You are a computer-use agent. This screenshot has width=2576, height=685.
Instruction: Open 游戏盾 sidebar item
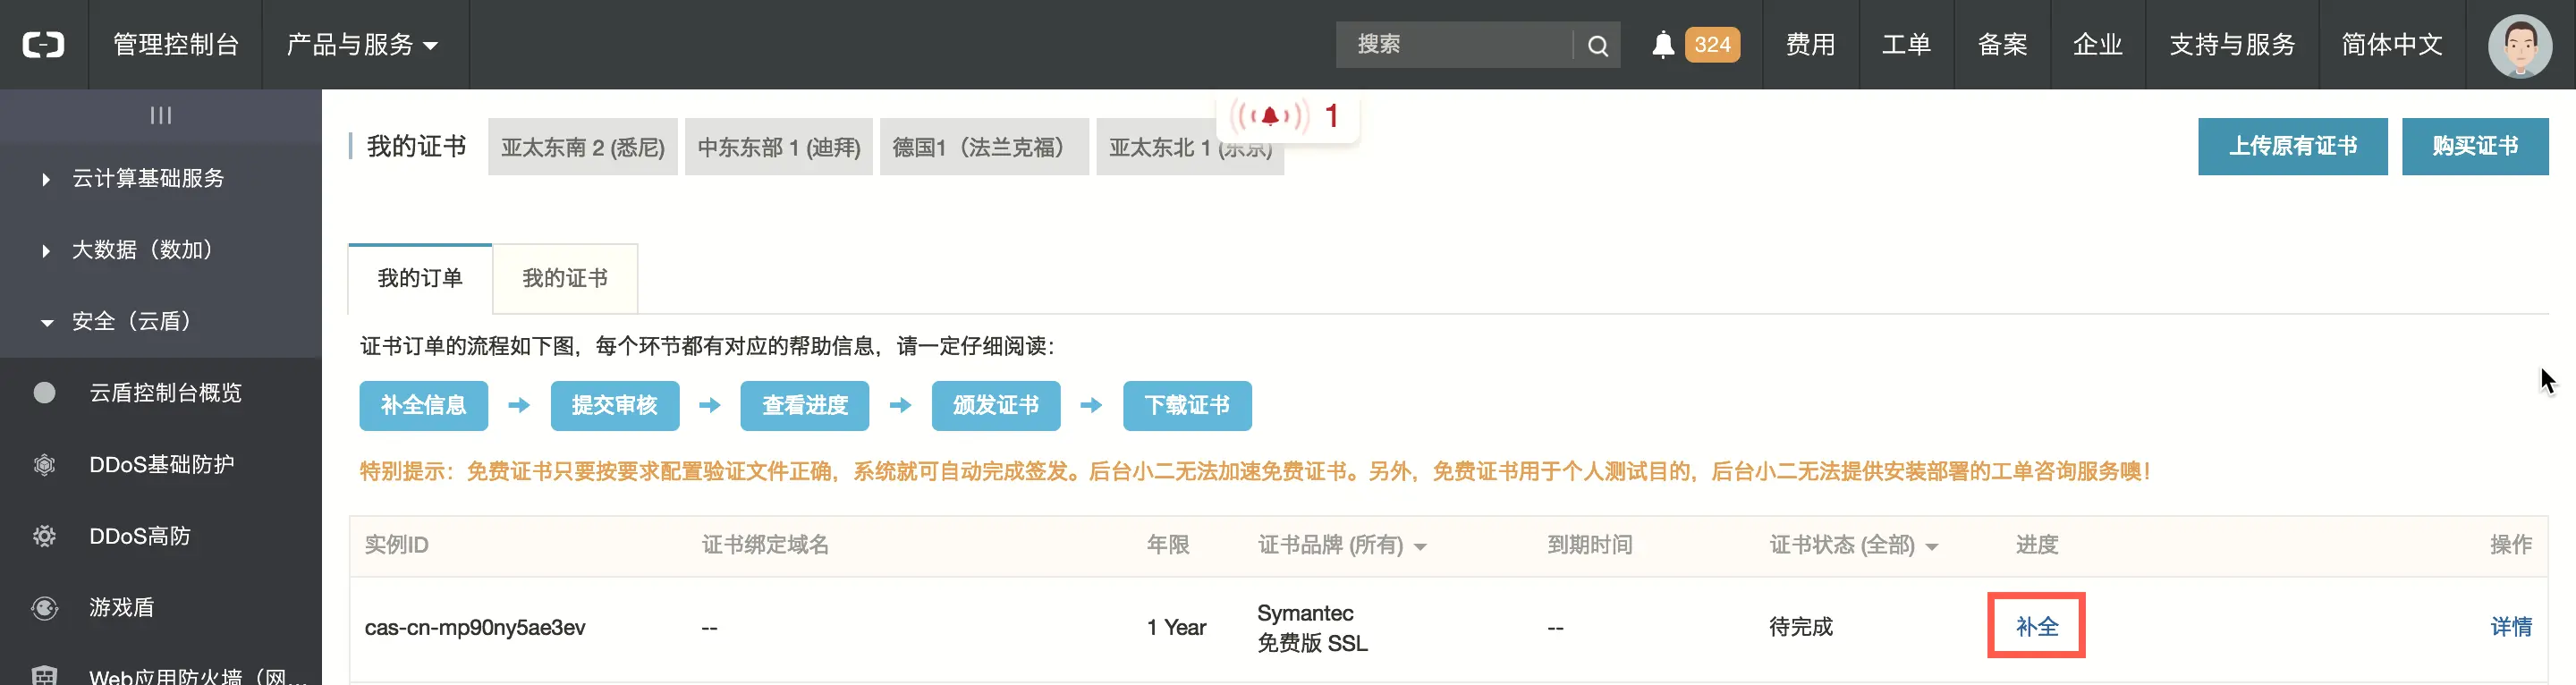[x=122, y=608]
